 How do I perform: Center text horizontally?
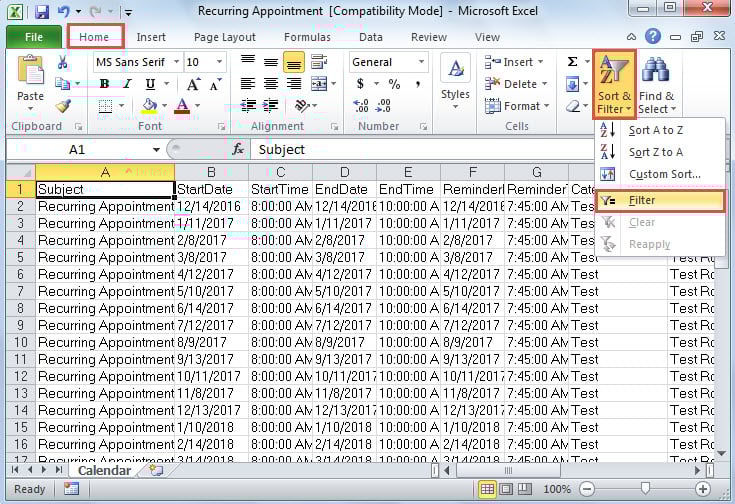pos(270,84)
